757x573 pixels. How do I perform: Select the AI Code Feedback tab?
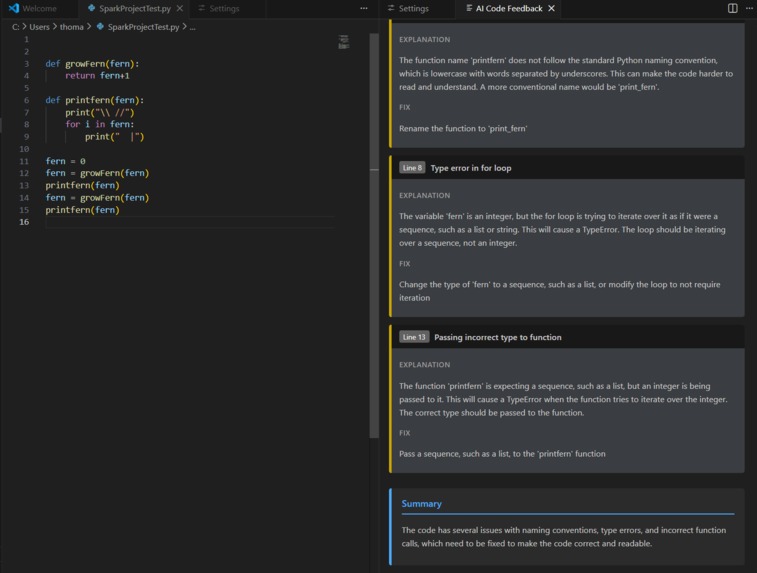point(509,8)
